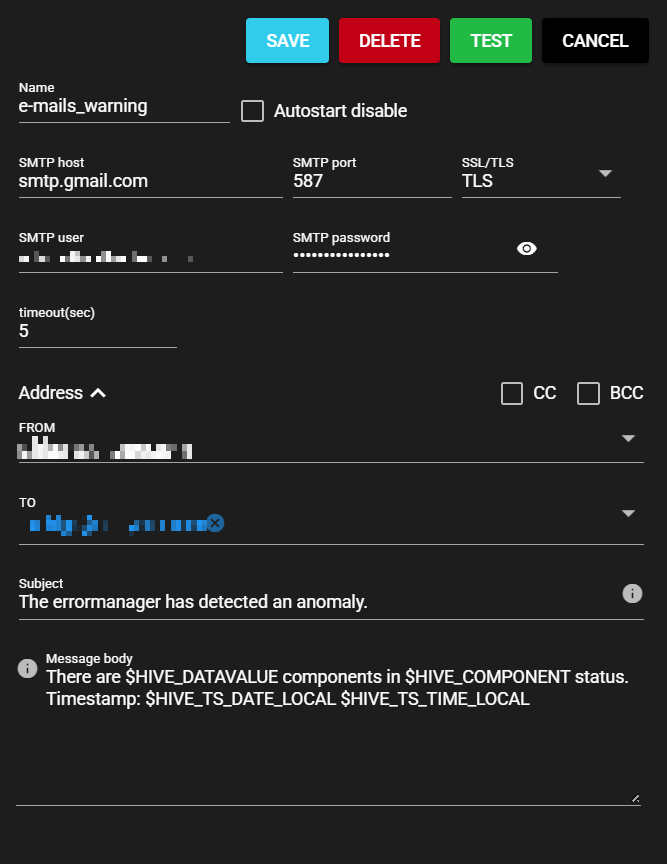Click the Name input field

(x=123, y=106)
